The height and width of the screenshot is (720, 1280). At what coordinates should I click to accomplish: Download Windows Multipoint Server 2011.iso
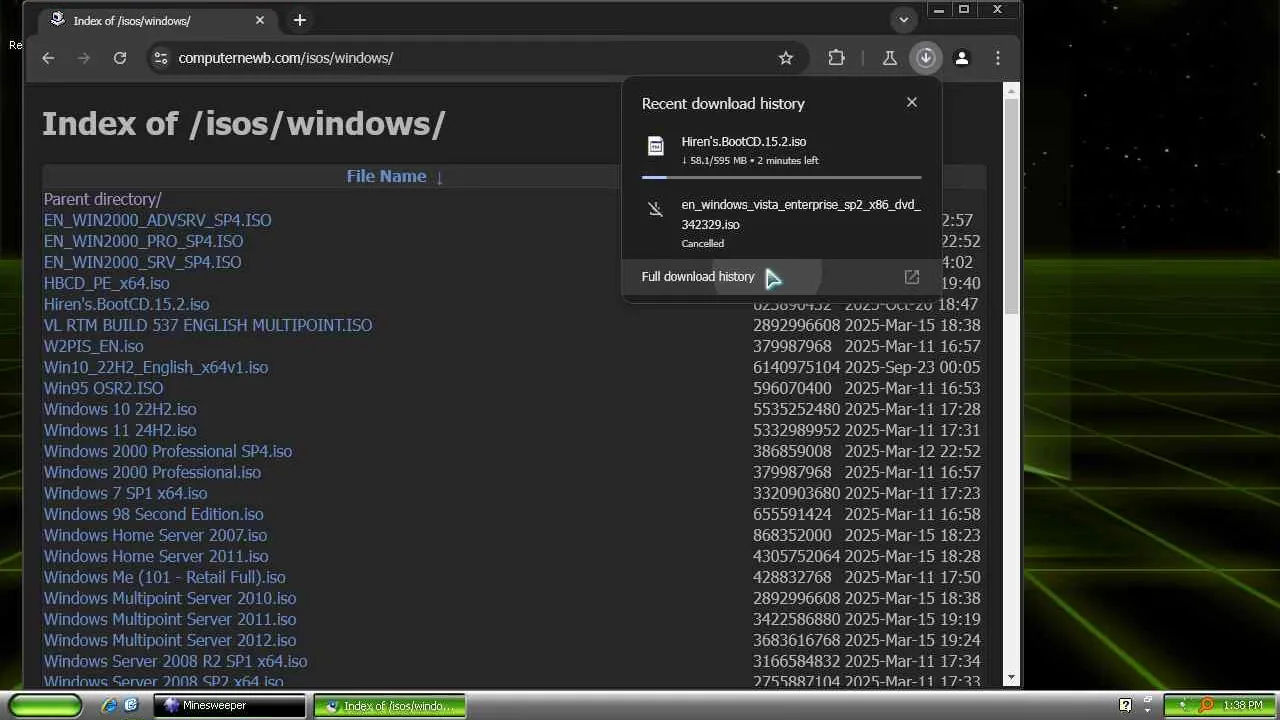170,619
